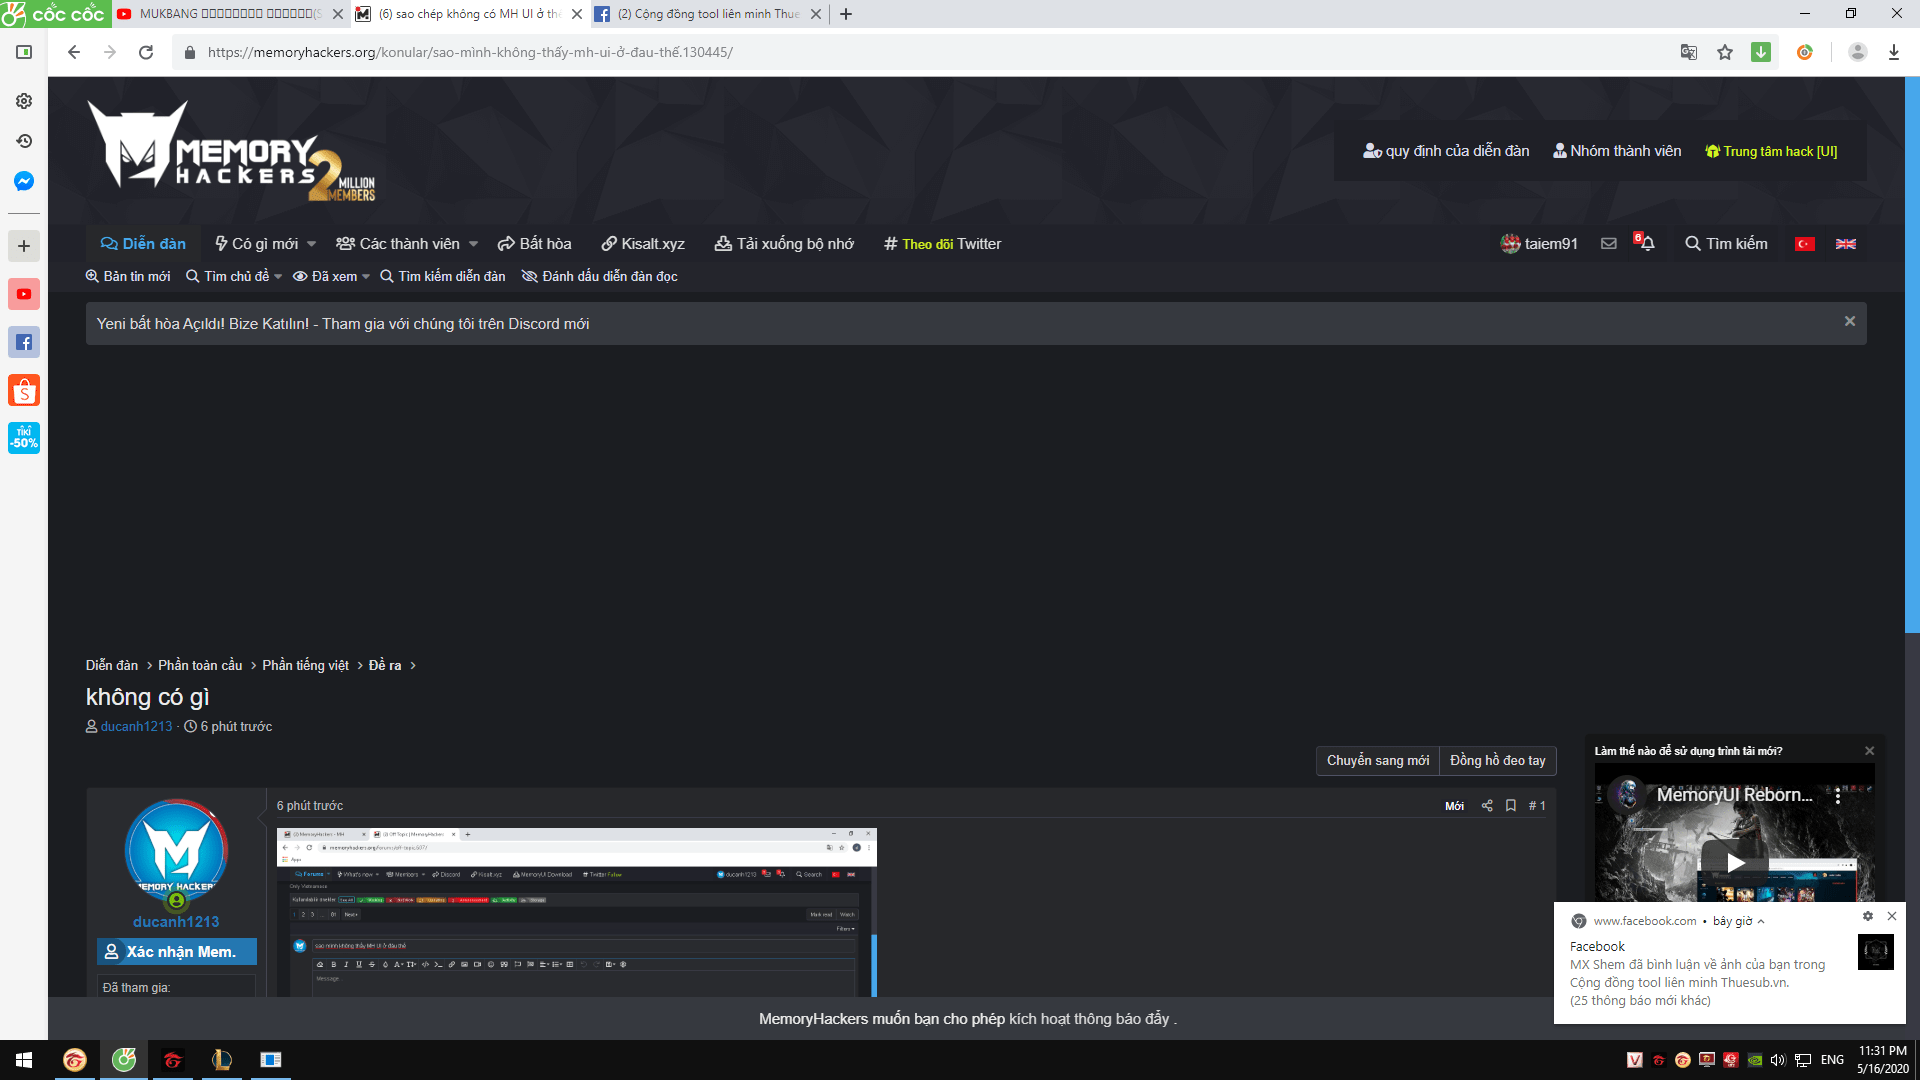Open Tìm kiếm diễn đàn link
This screenshot has width=1920, height=1080.
click(443, 277)
